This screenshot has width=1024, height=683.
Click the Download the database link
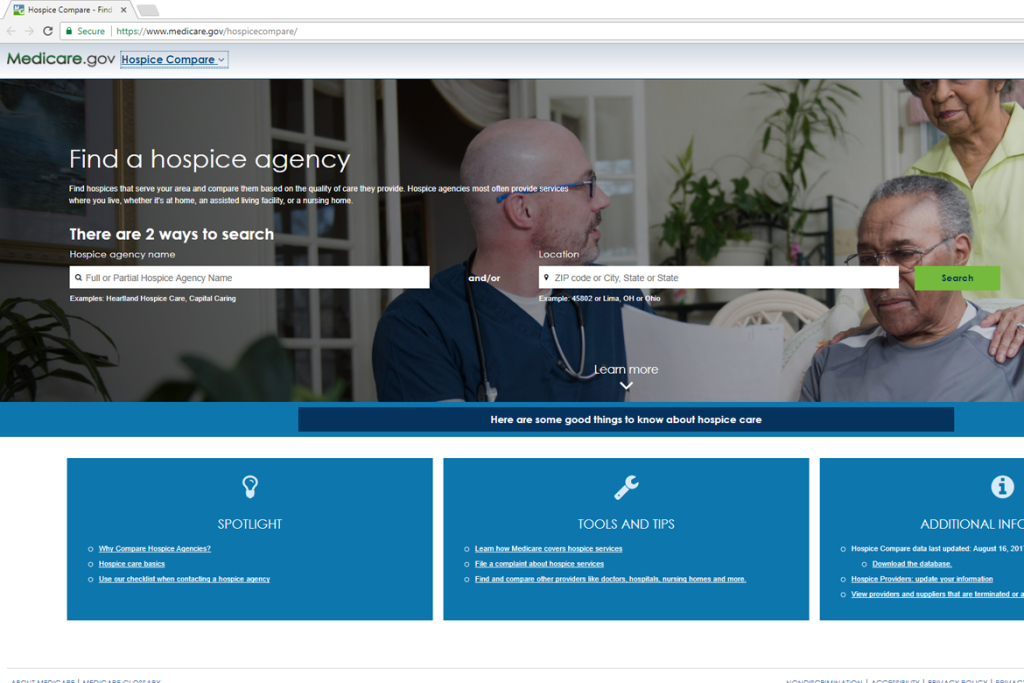tap(912, 564)
